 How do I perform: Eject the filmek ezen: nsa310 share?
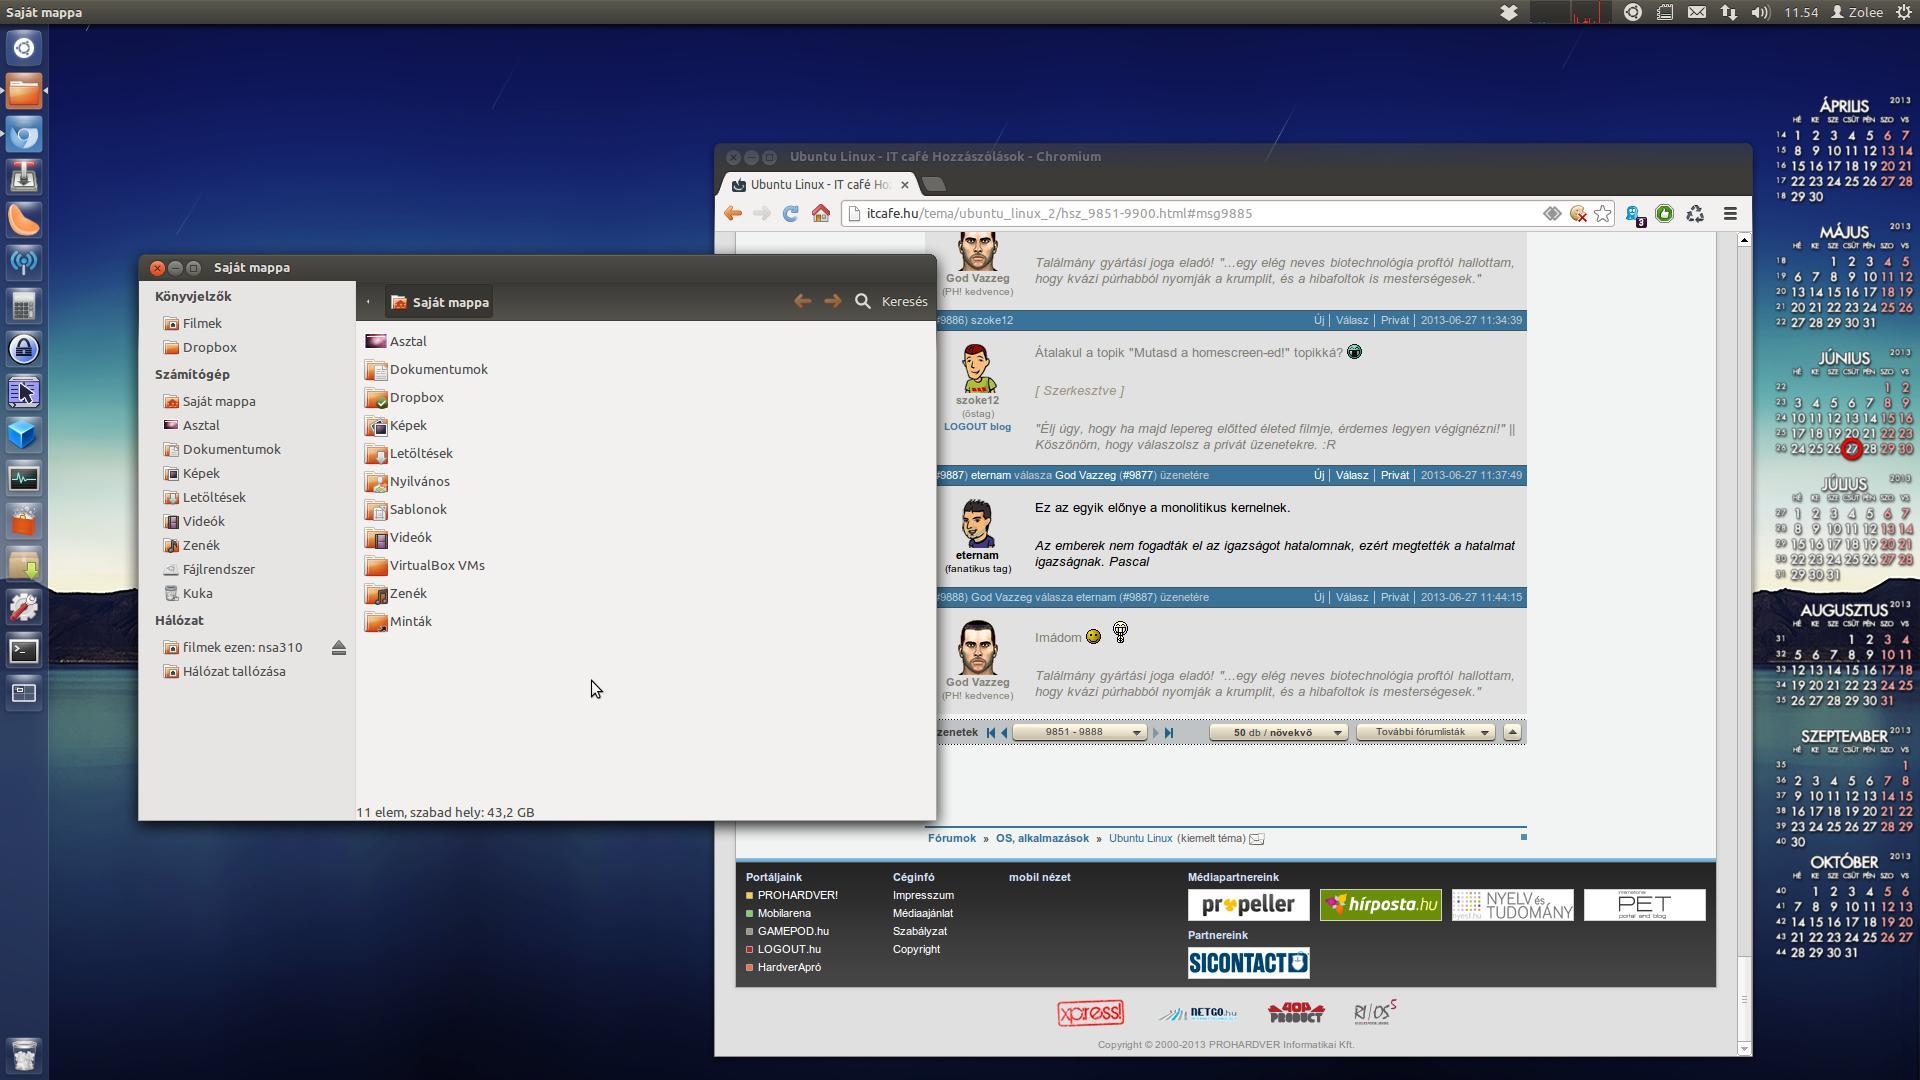click(x=339, y=648)
